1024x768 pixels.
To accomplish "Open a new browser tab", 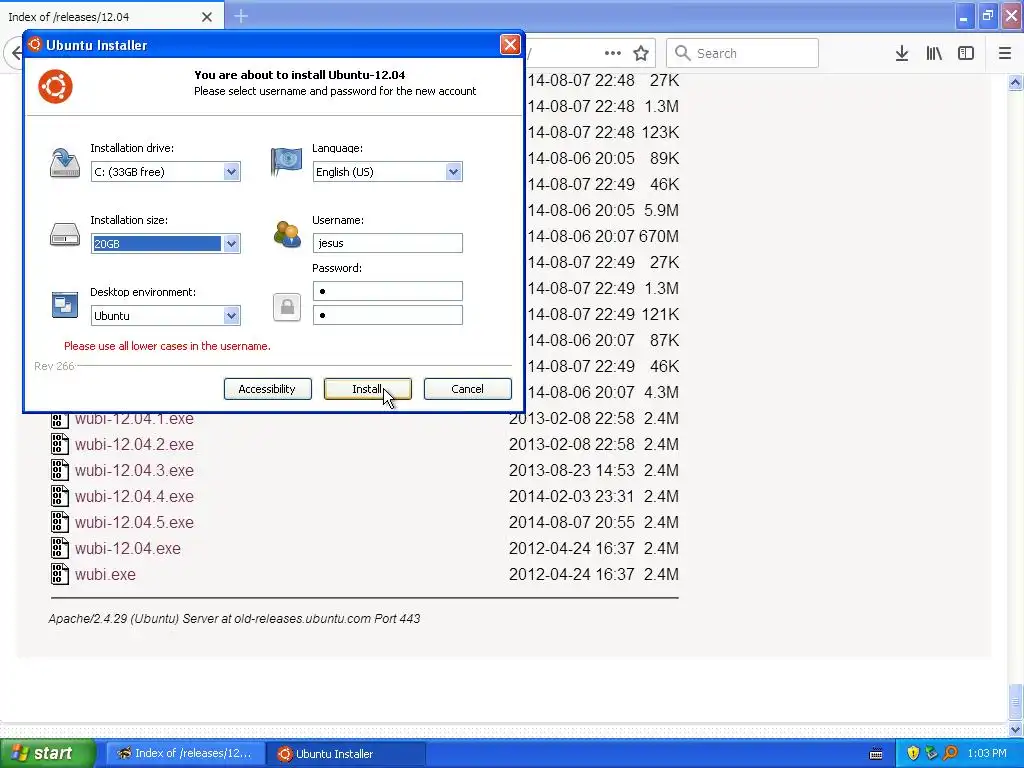I will point(241,16).
